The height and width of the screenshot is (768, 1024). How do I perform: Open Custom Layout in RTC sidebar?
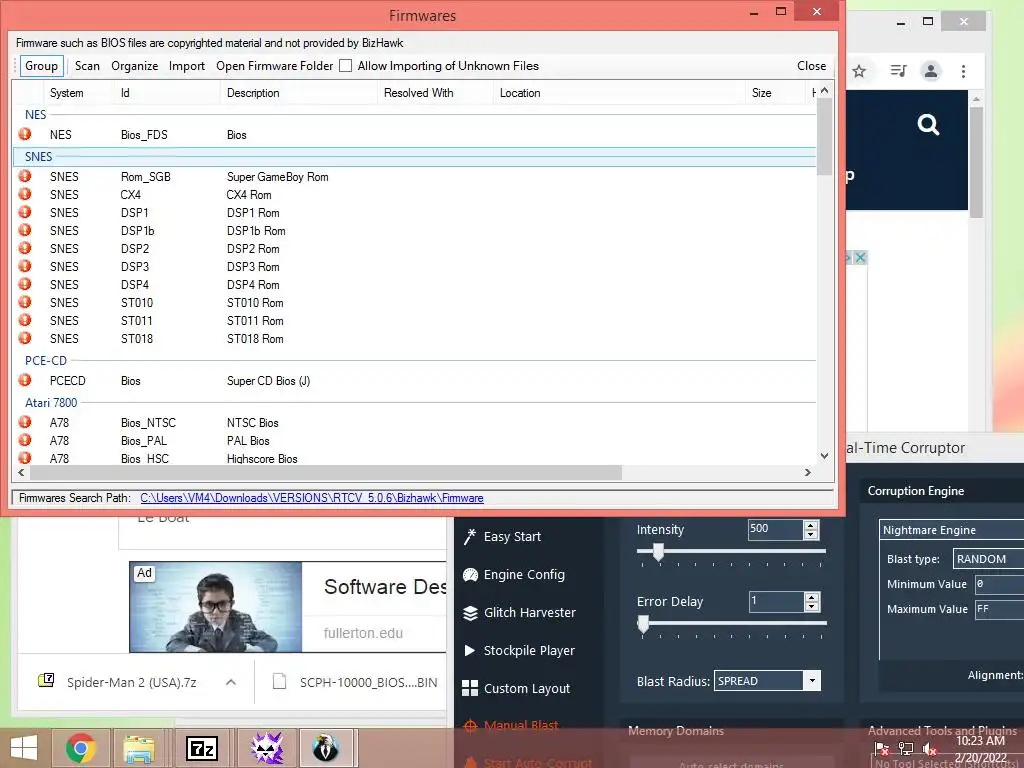[x=516, y=688]
